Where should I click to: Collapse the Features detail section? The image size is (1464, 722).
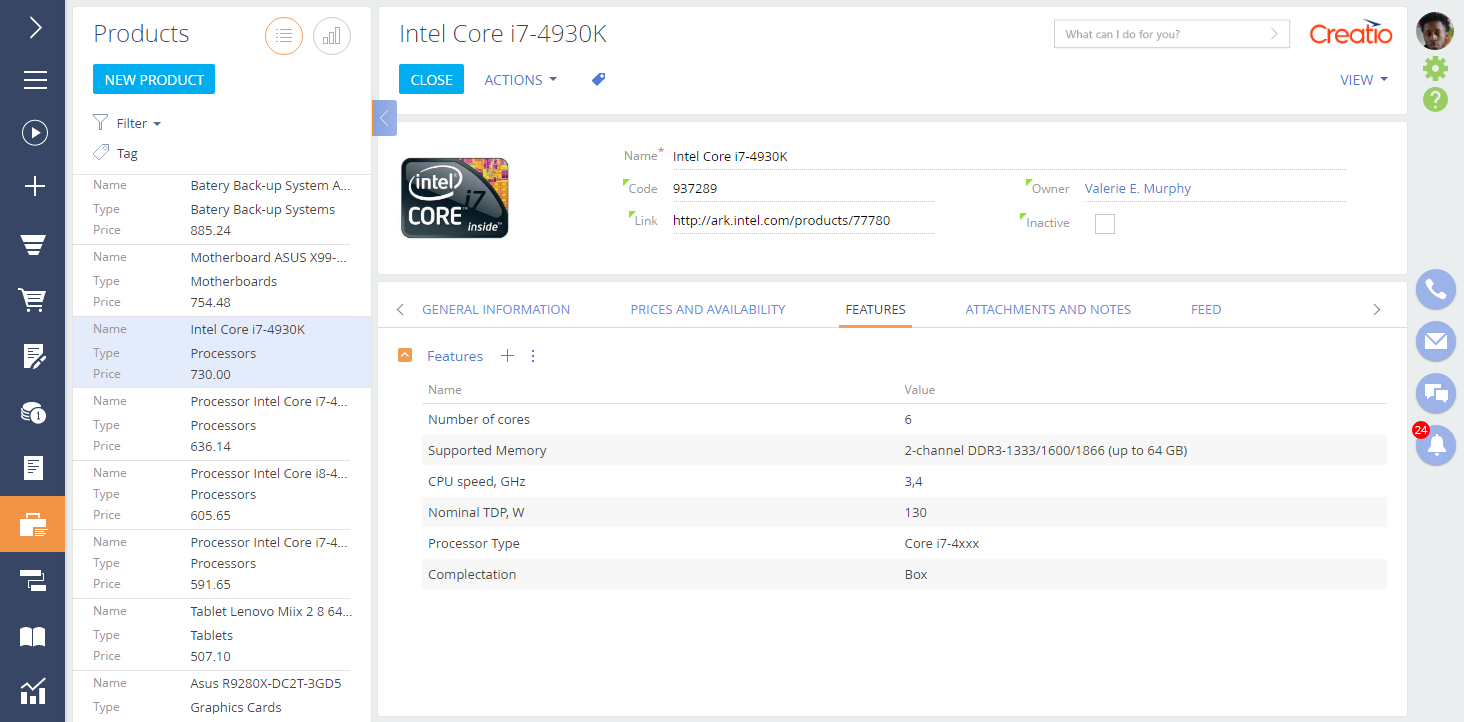click(x=405, y=355)
